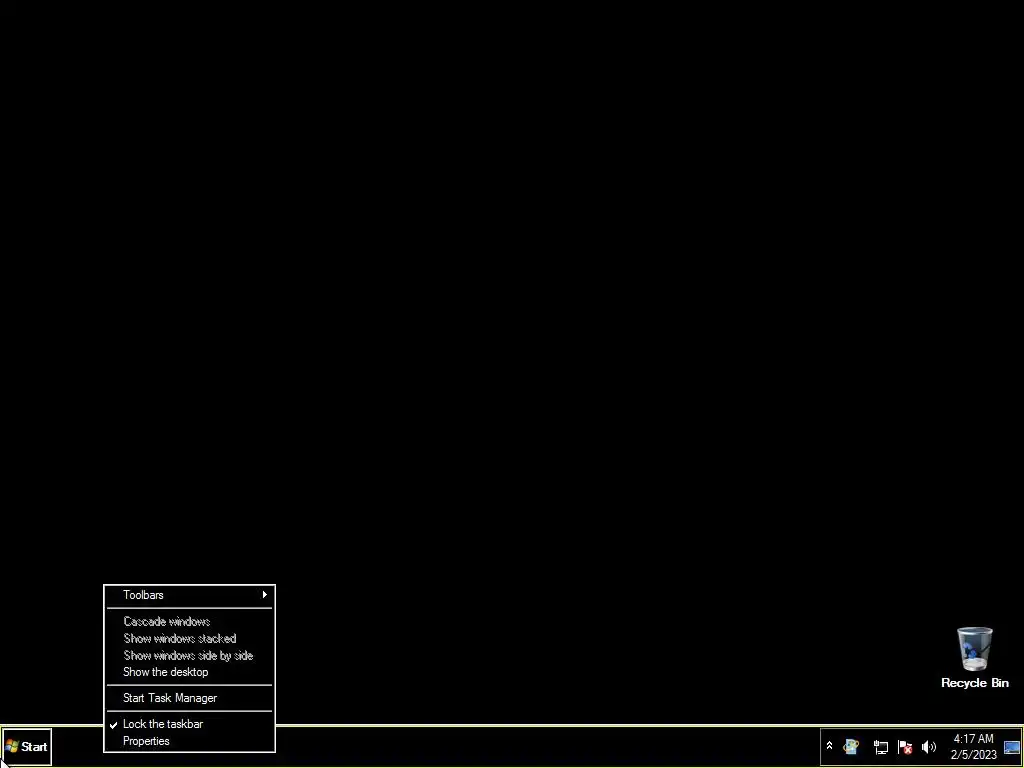Click Show windows side by side entry
The height and width of the screenshot is (768, 1024).
[x=189, y=655]
